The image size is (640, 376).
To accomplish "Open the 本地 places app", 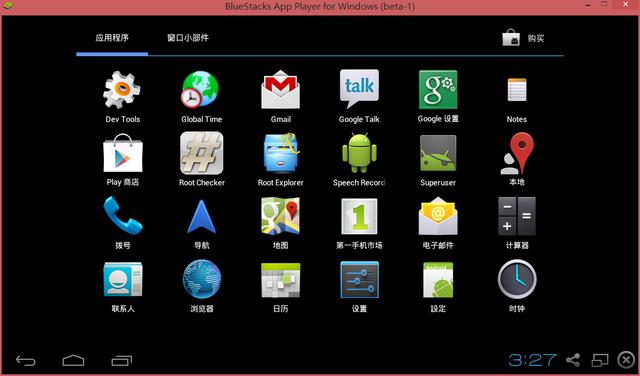I will click(517, 153).
